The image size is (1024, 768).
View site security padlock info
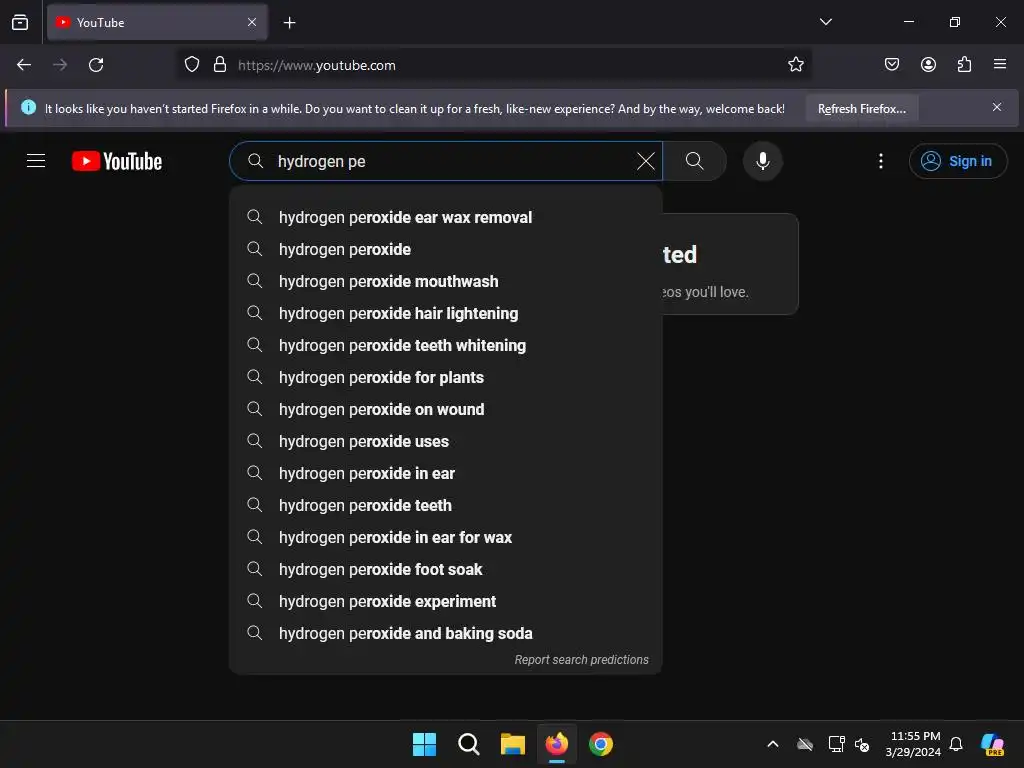pos(220,65)
